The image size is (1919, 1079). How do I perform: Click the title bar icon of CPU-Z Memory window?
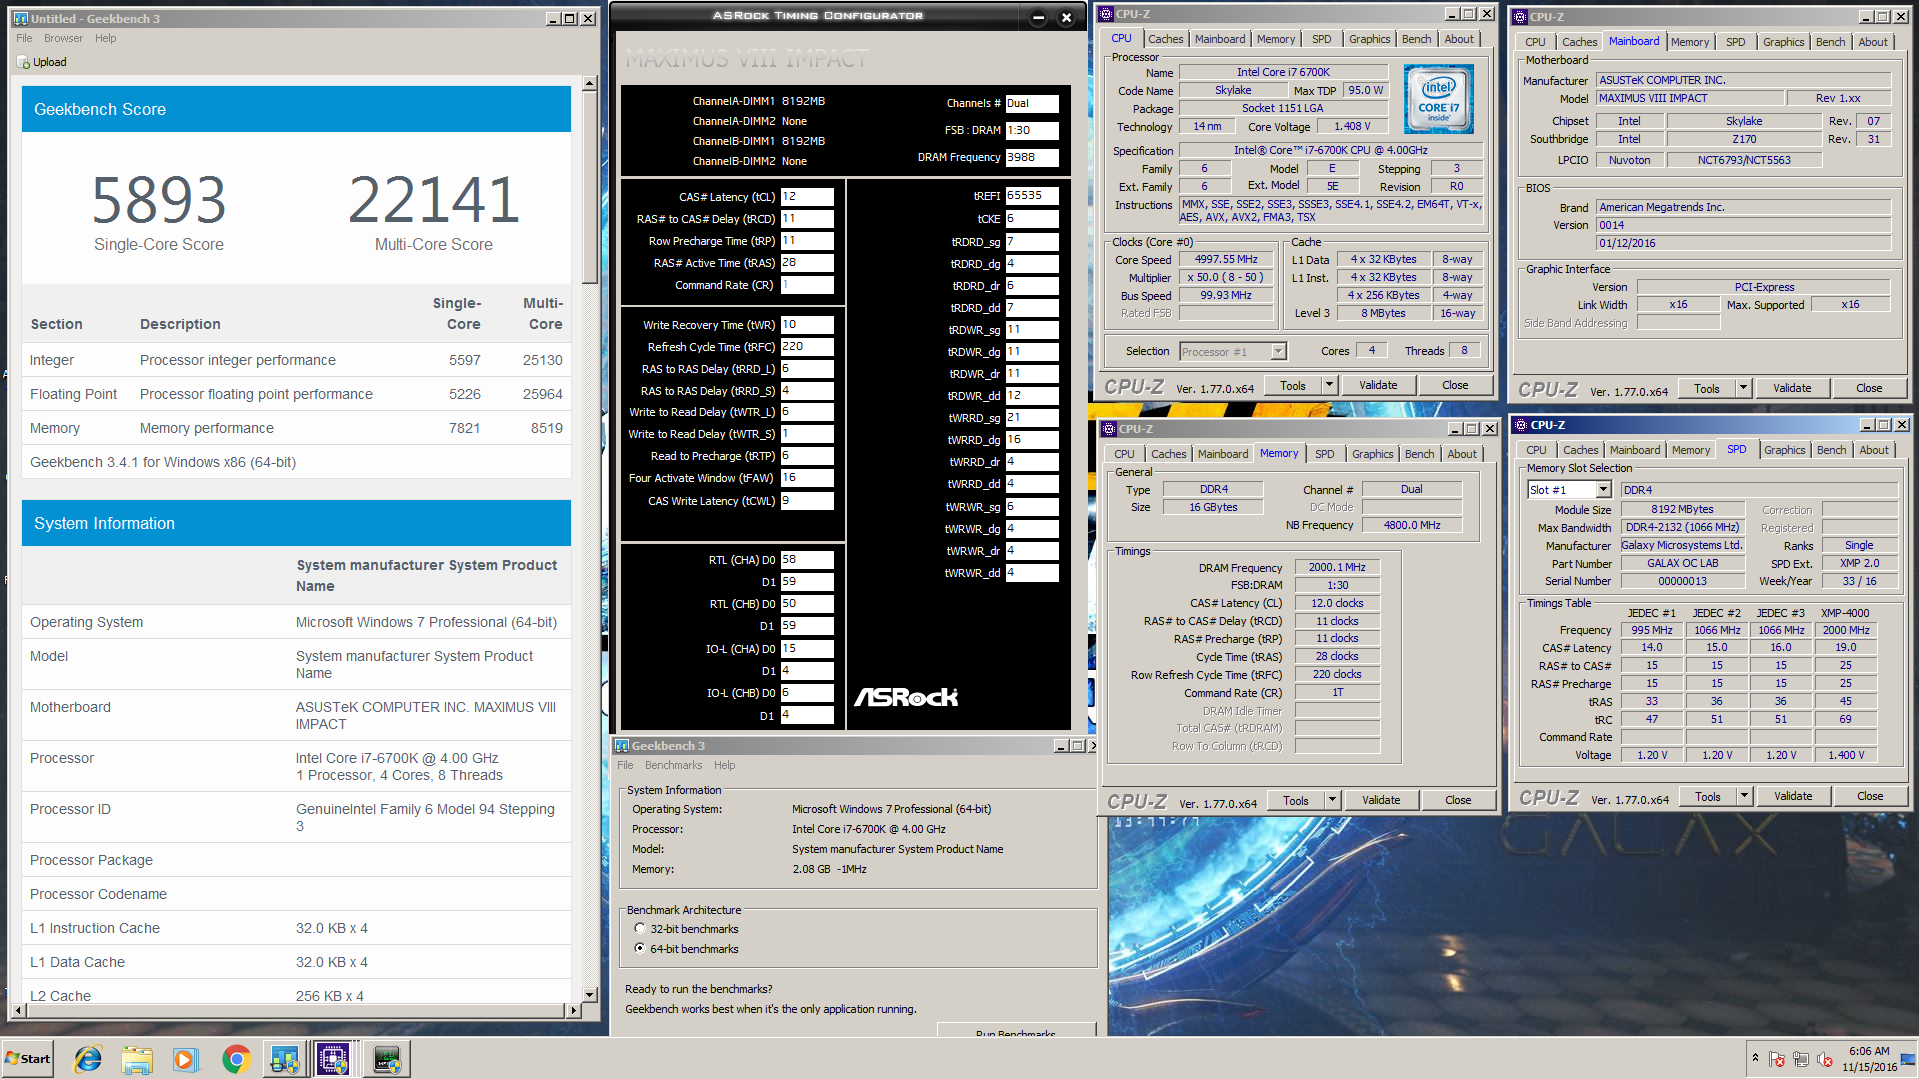pyautogui.click(x=1108, y=429)
